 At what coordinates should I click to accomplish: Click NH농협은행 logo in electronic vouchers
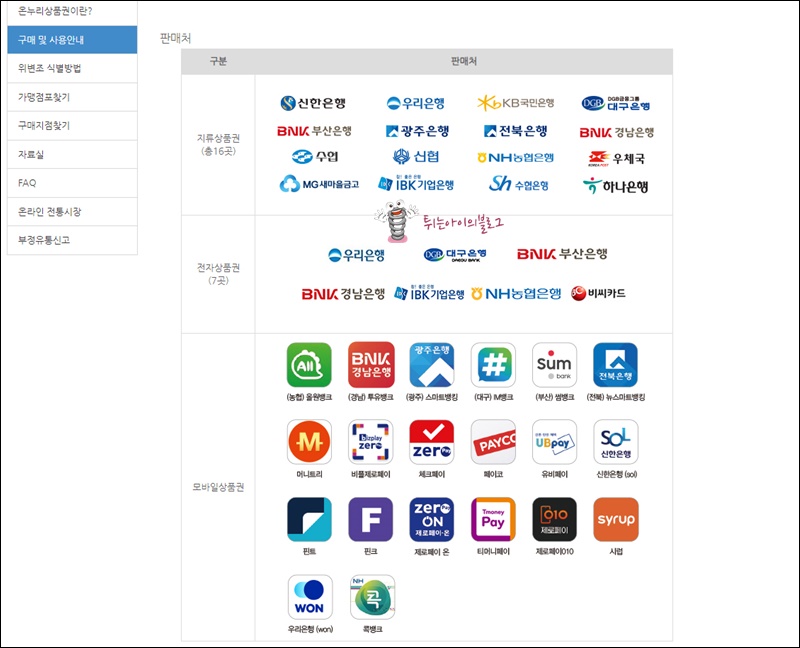click(516, 294)
